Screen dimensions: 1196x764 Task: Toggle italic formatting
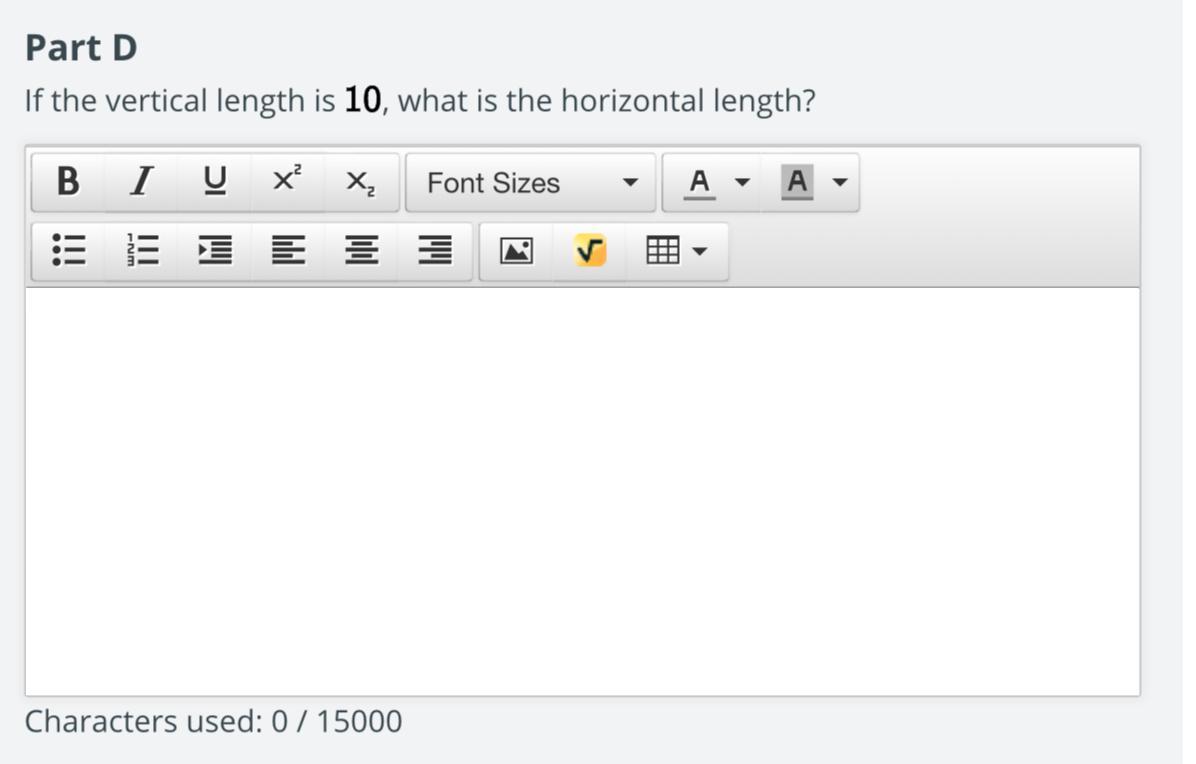pyautogui.click(x=141, y=182)
